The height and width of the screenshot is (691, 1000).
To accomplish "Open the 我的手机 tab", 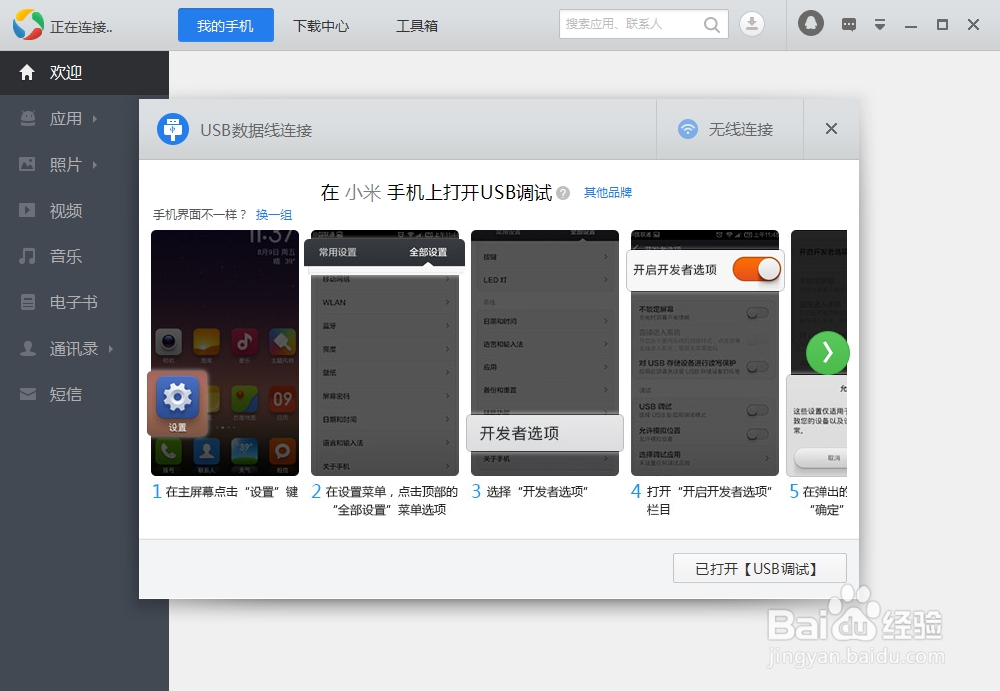I will click(x=226, y=26).
